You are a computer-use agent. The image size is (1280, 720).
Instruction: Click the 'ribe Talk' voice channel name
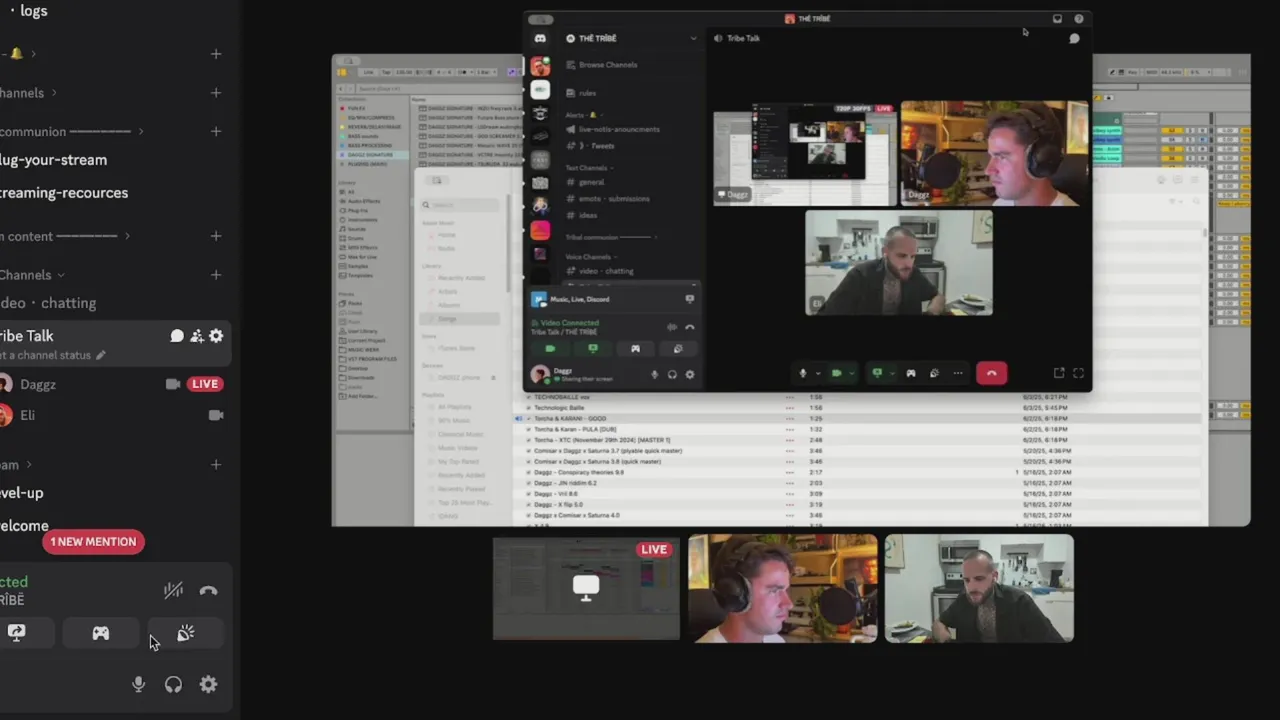coord(27,336)
